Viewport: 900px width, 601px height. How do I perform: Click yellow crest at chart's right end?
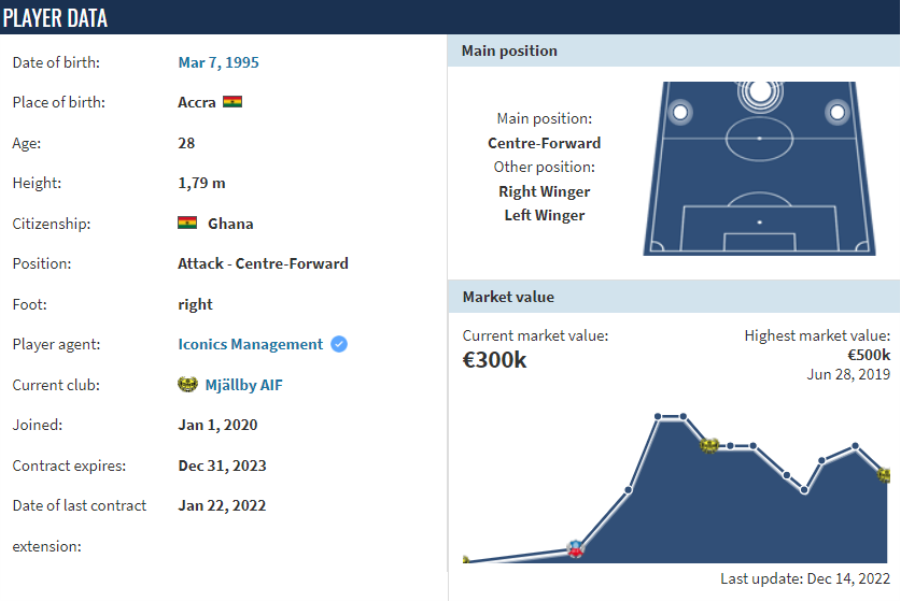click(885, 474)
